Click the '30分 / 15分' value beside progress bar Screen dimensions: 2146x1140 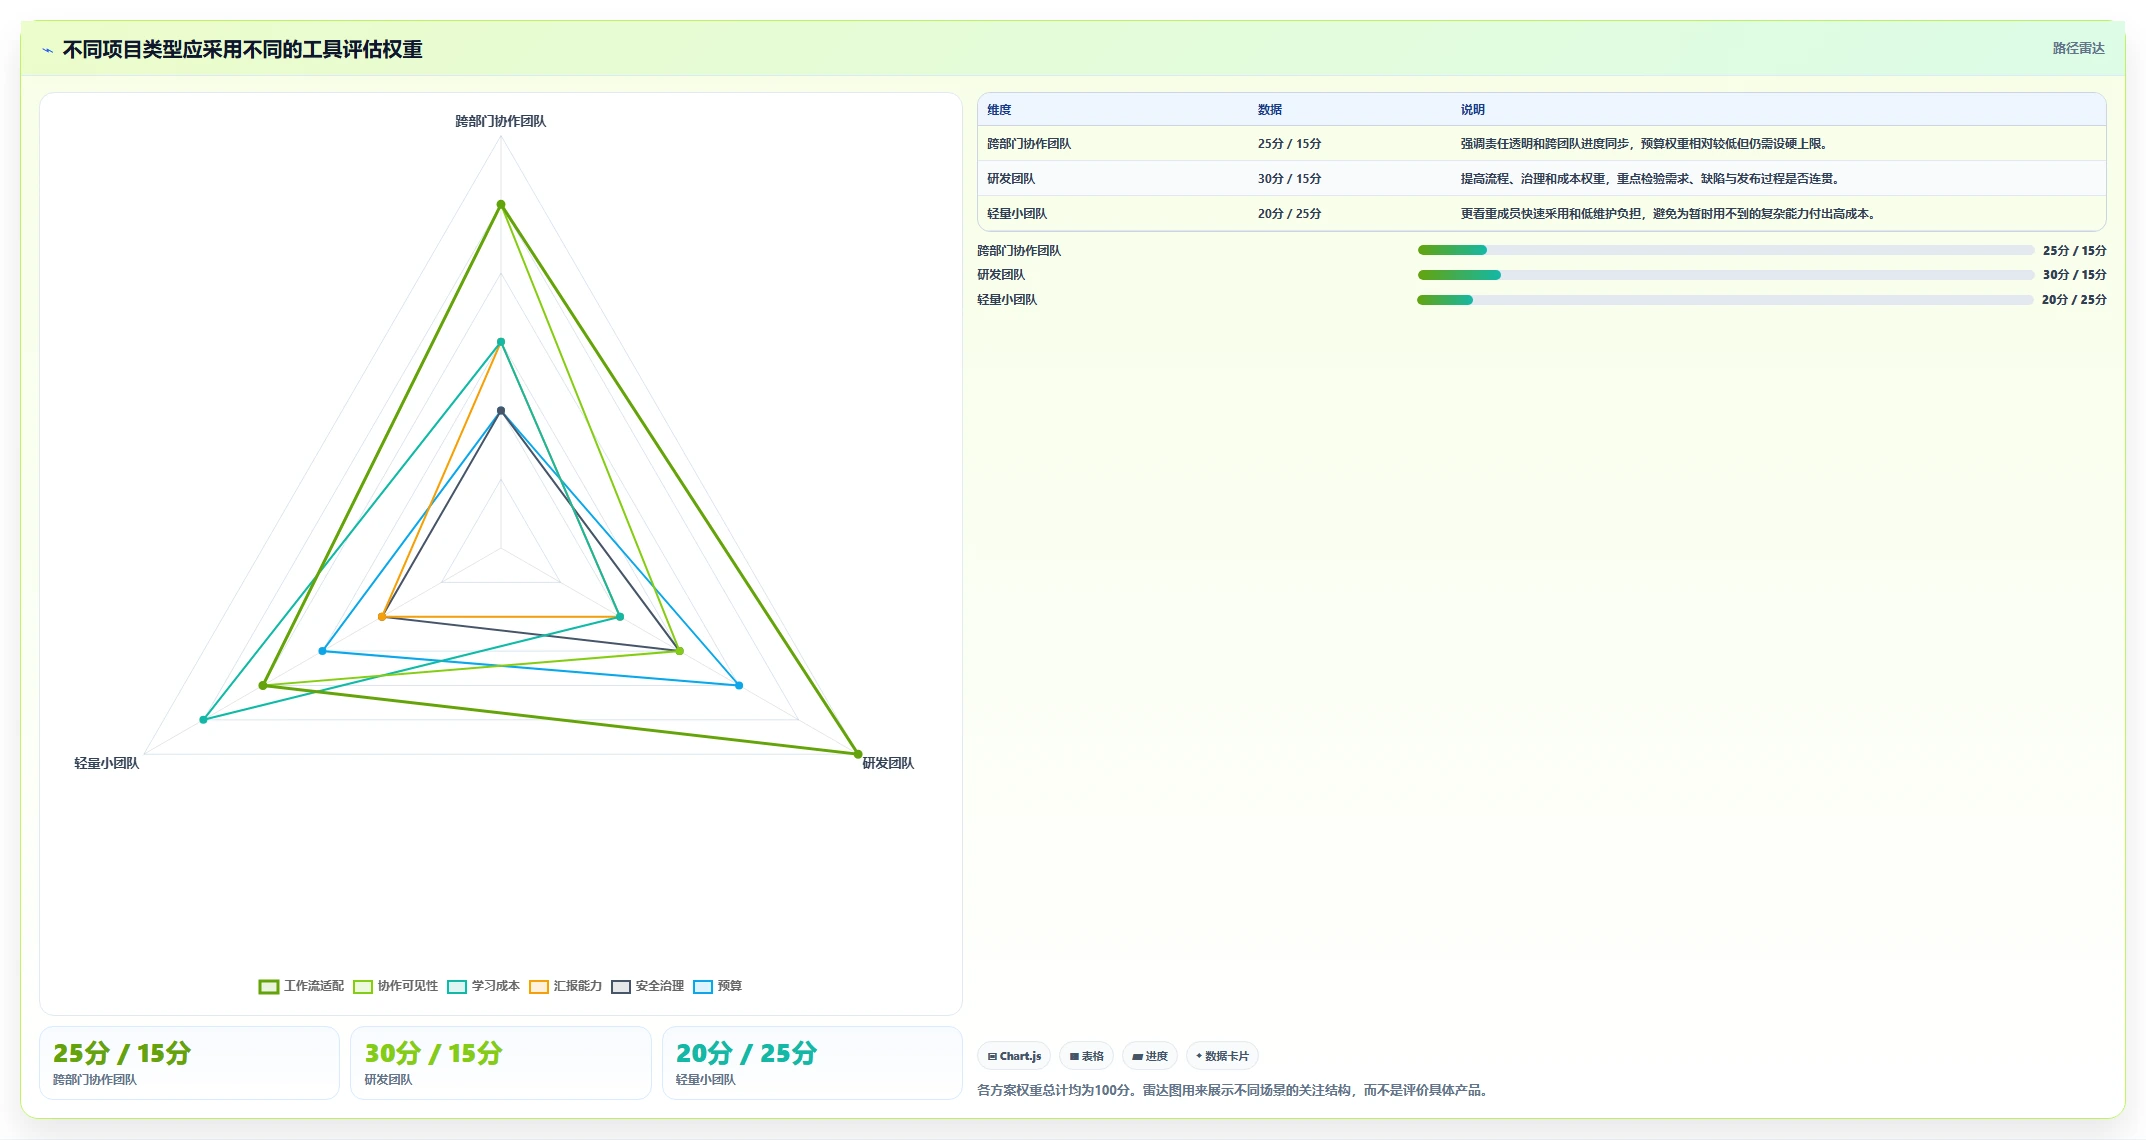pos(2074,275)
